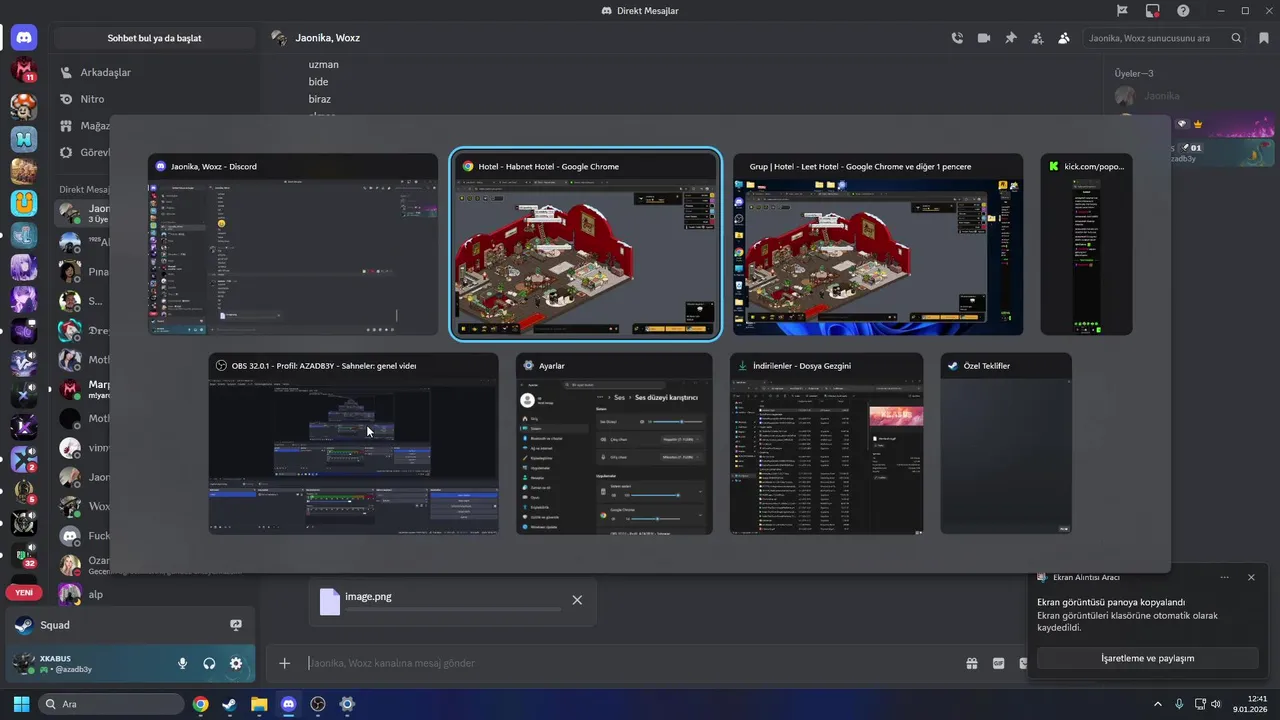
Task: Click the taskbar Ara search box
Action: coord(111,704)
